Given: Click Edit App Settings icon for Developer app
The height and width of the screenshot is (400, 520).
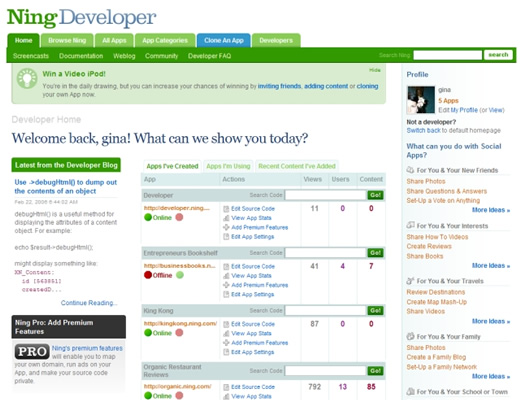Looking at the screenshot, I should point(226,237).
